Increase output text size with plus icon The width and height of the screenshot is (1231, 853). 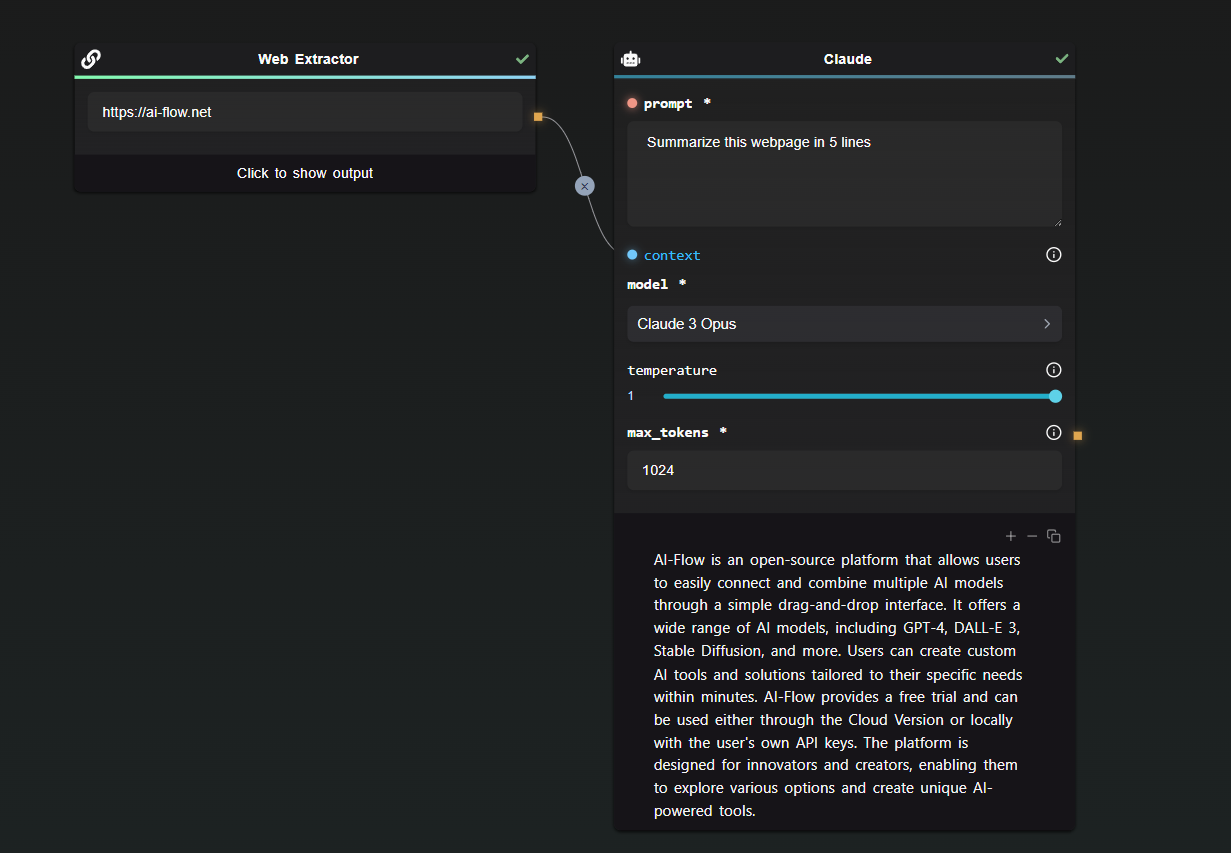click(1011, 537)
